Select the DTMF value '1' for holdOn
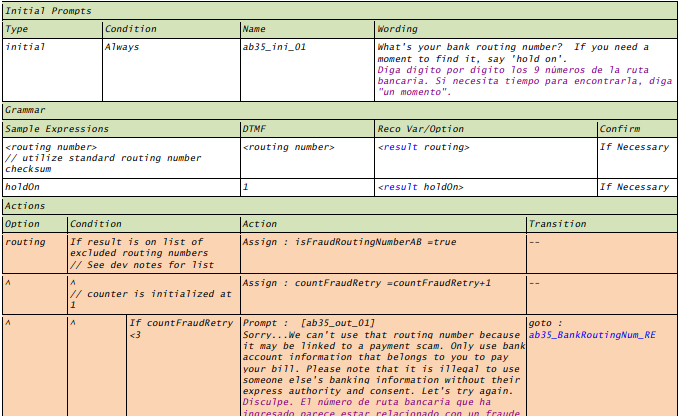This screenshot has height=416, width=679. (307, 187)
